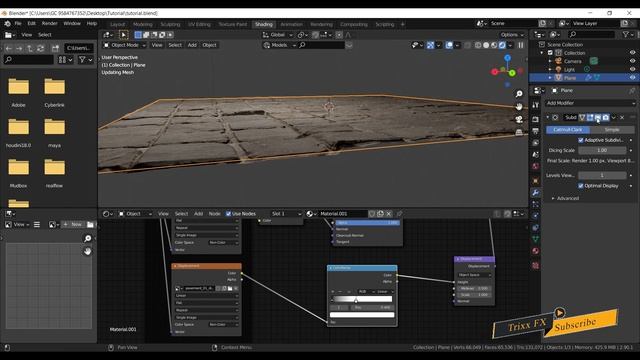Viewport: 640px width, 360px height.
Task: Open the Add menu in 3D viewport header
Action: click(192, 45)
